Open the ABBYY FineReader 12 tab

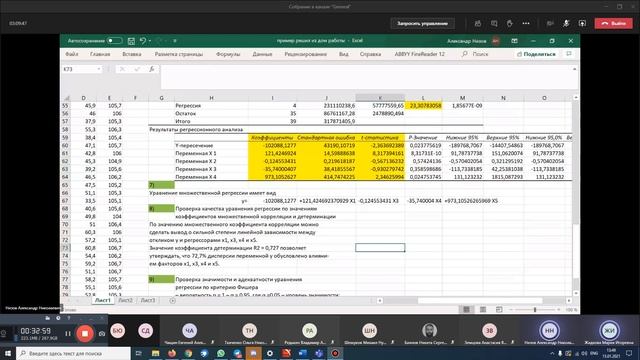pyautogui.click(x=420, y=54)
